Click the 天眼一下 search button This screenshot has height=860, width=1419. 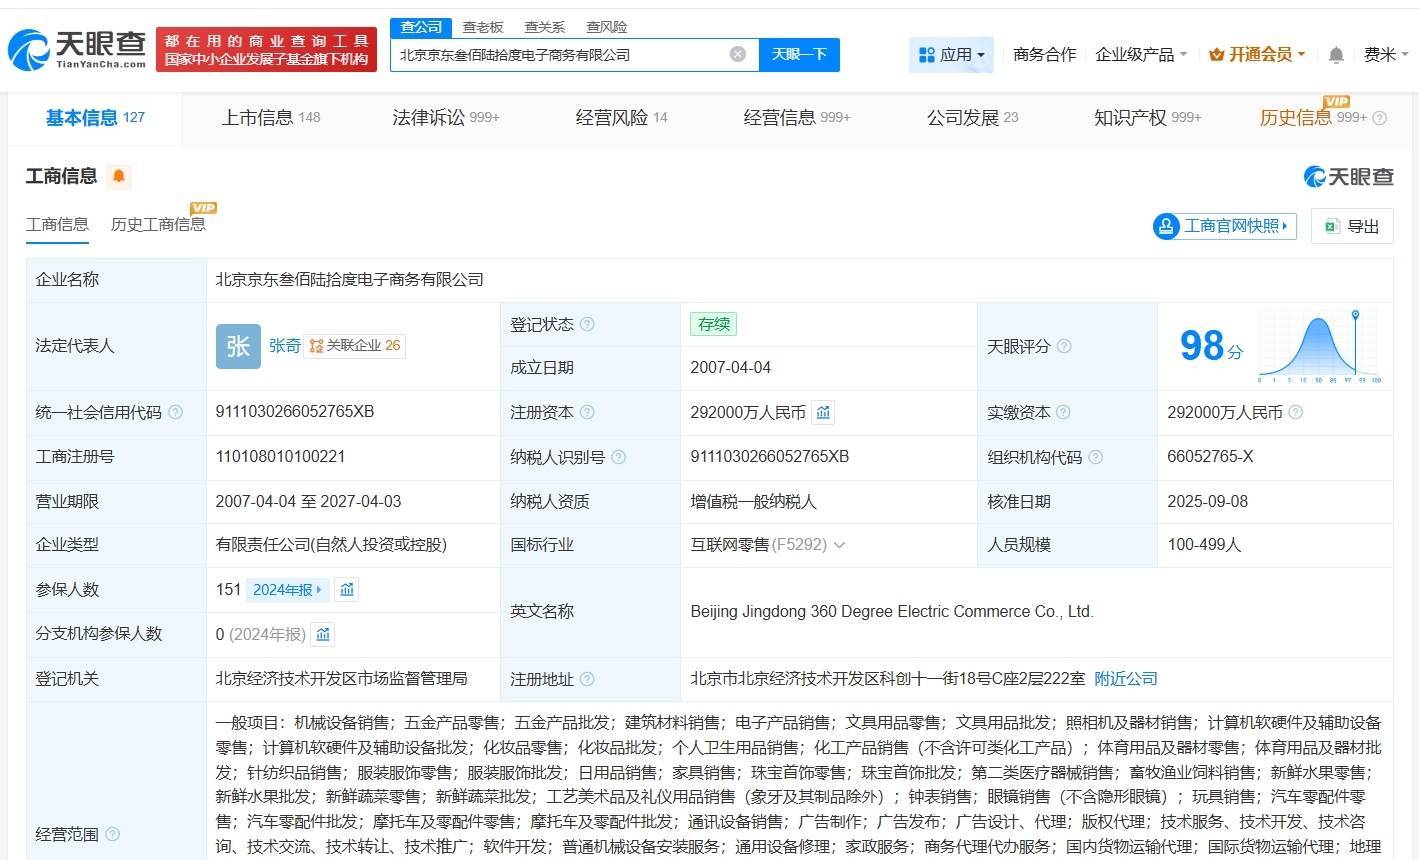799,54
